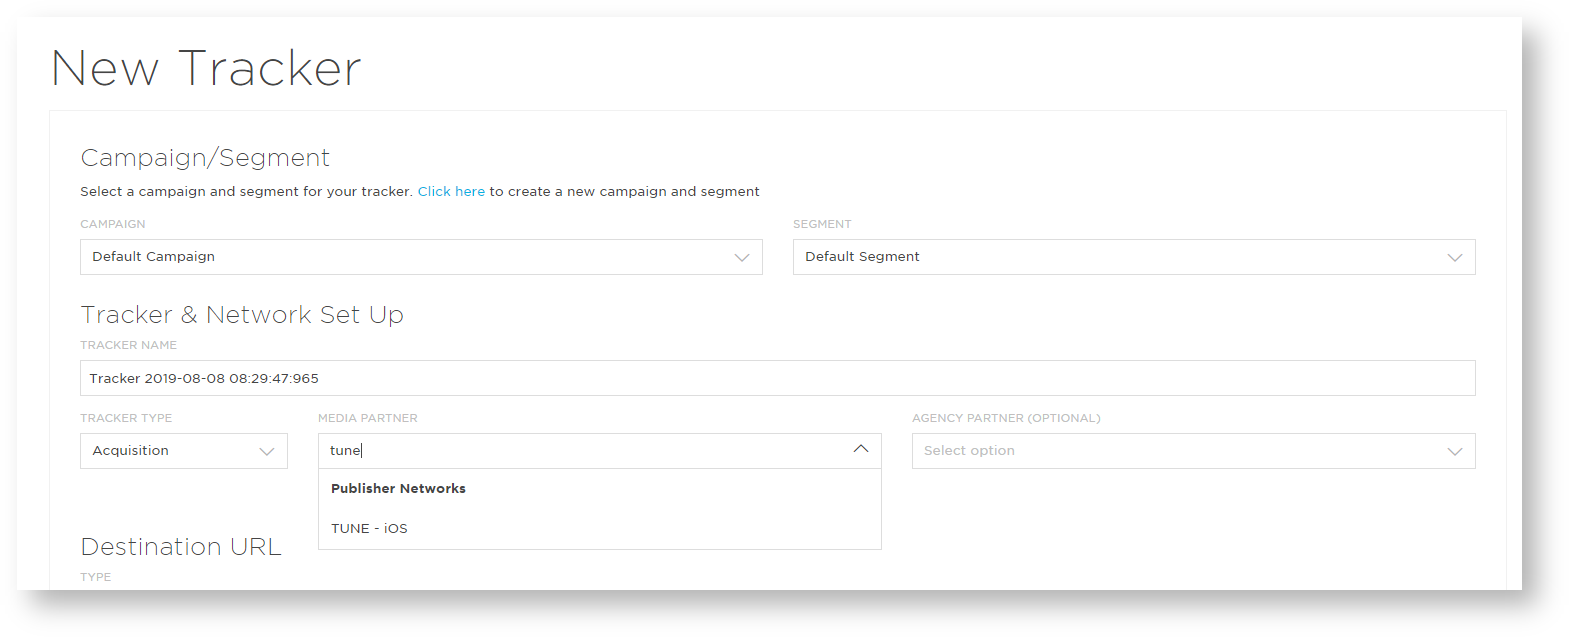Viewport: 1570px width, 638px height.
Task: Open the Agency Partner optional dropdown
Action: point(1194,451)
